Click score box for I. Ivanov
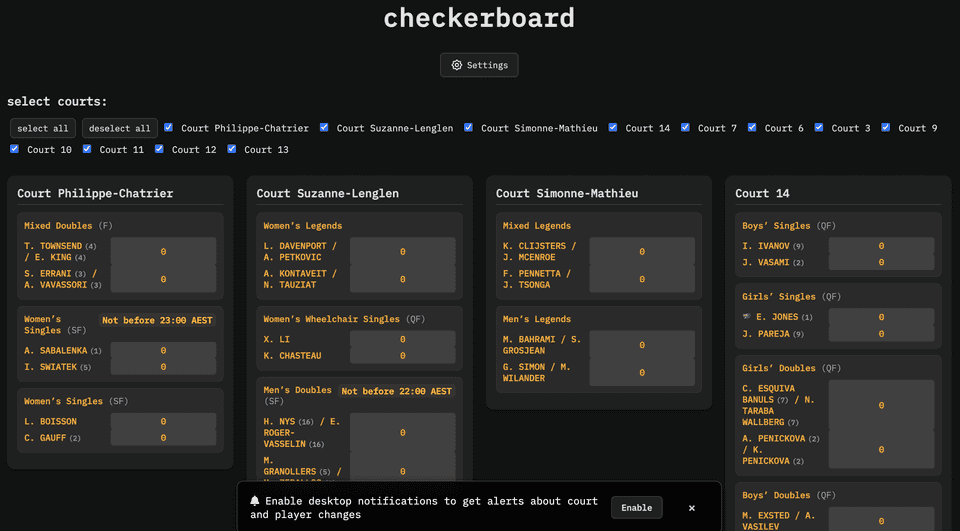The height and width of the screenshot is (531, 960). click(x=881, y=246)
